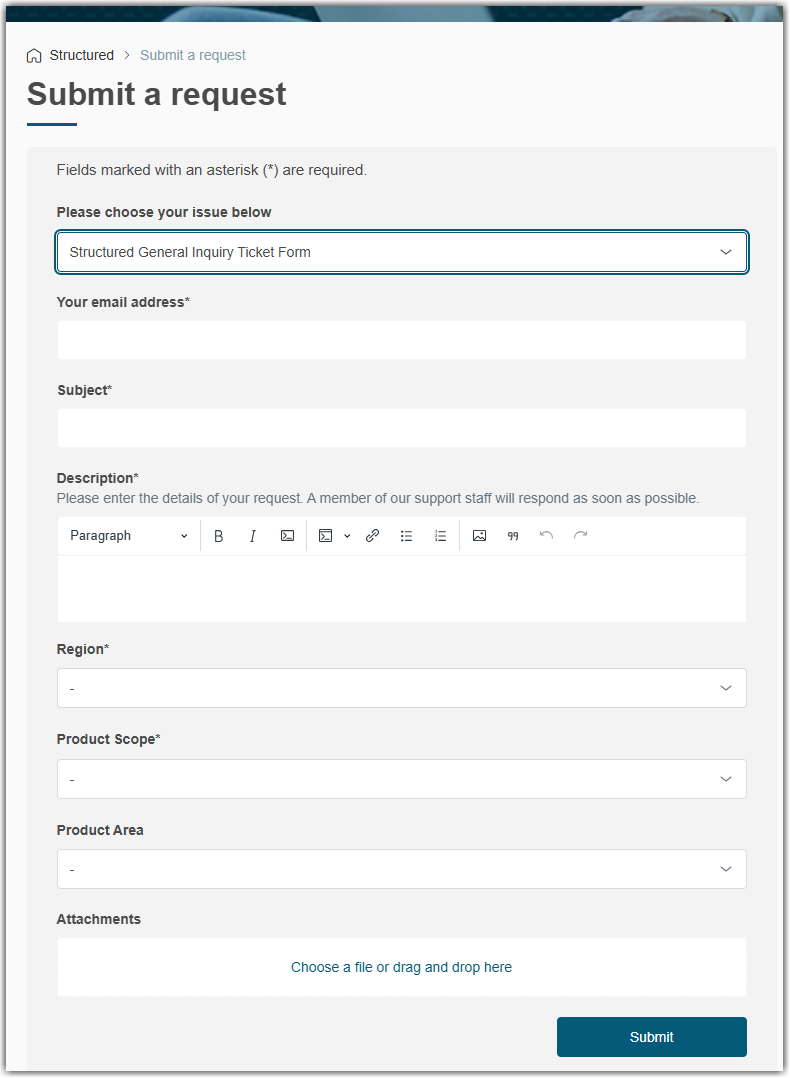790x1078 pixels.
Task: Undo last edit in description
Action: pos(546,536)
